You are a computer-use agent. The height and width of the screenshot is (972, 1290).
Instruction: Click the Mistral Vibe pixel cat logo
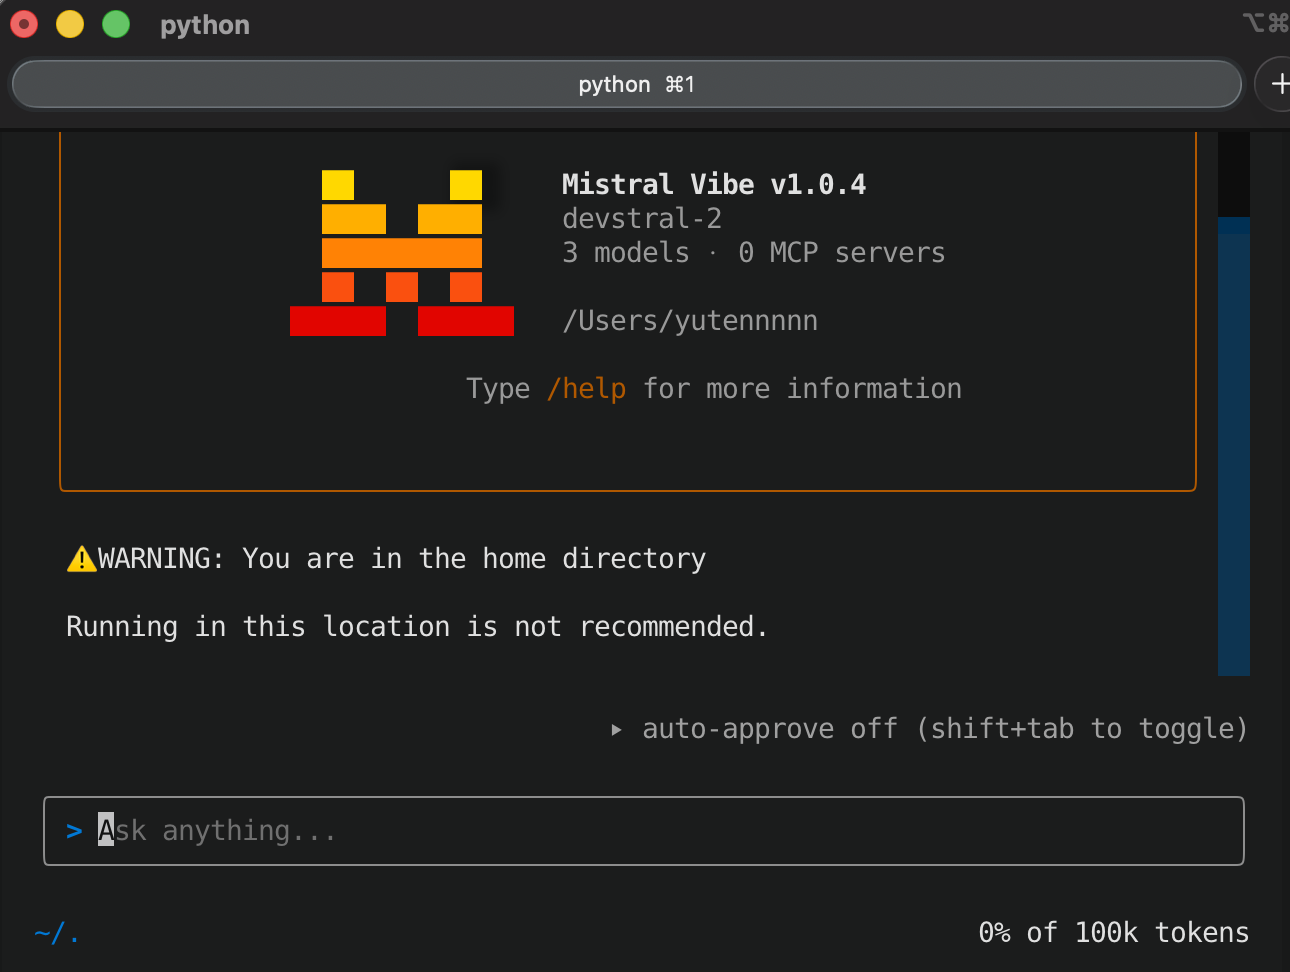tap(401, 253)
